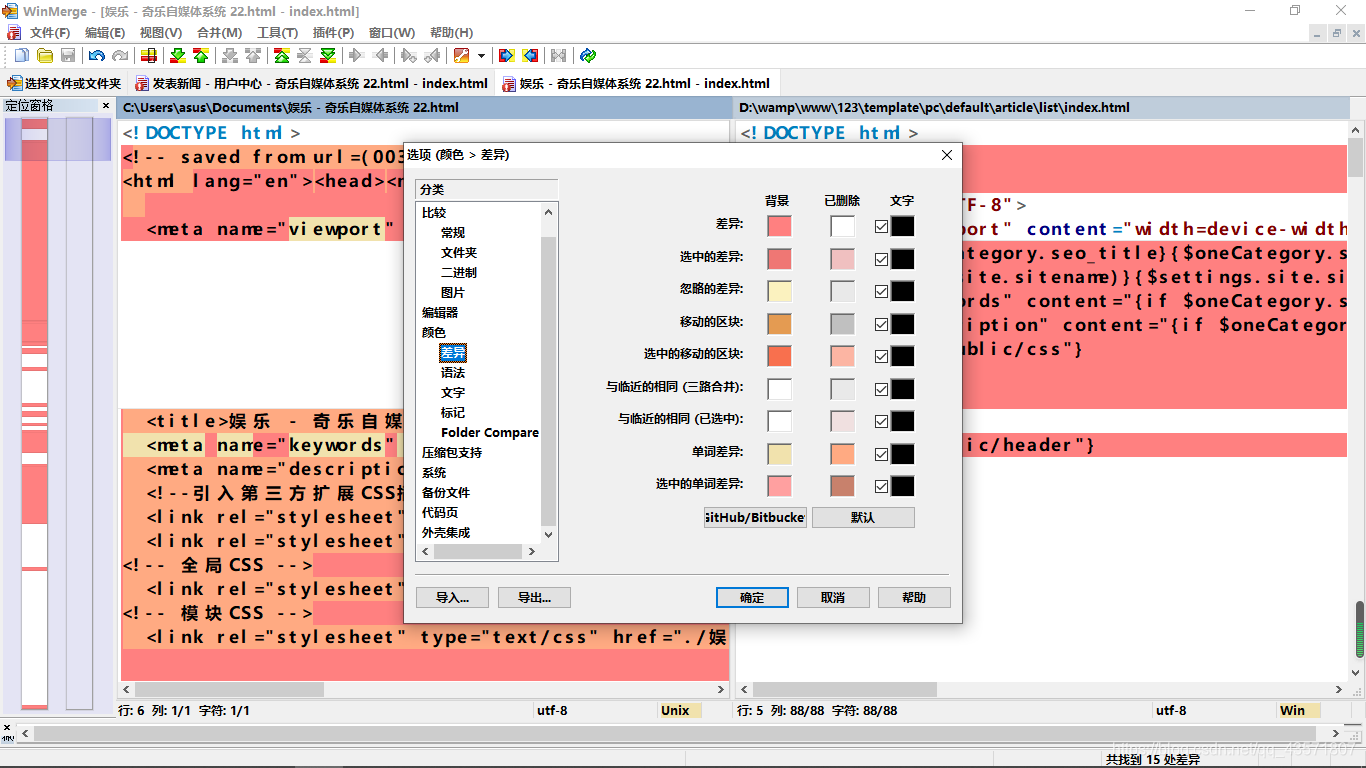Select the 编辑器 category
The height and width of the screenshot is (768, 1366).
point(440,312)
